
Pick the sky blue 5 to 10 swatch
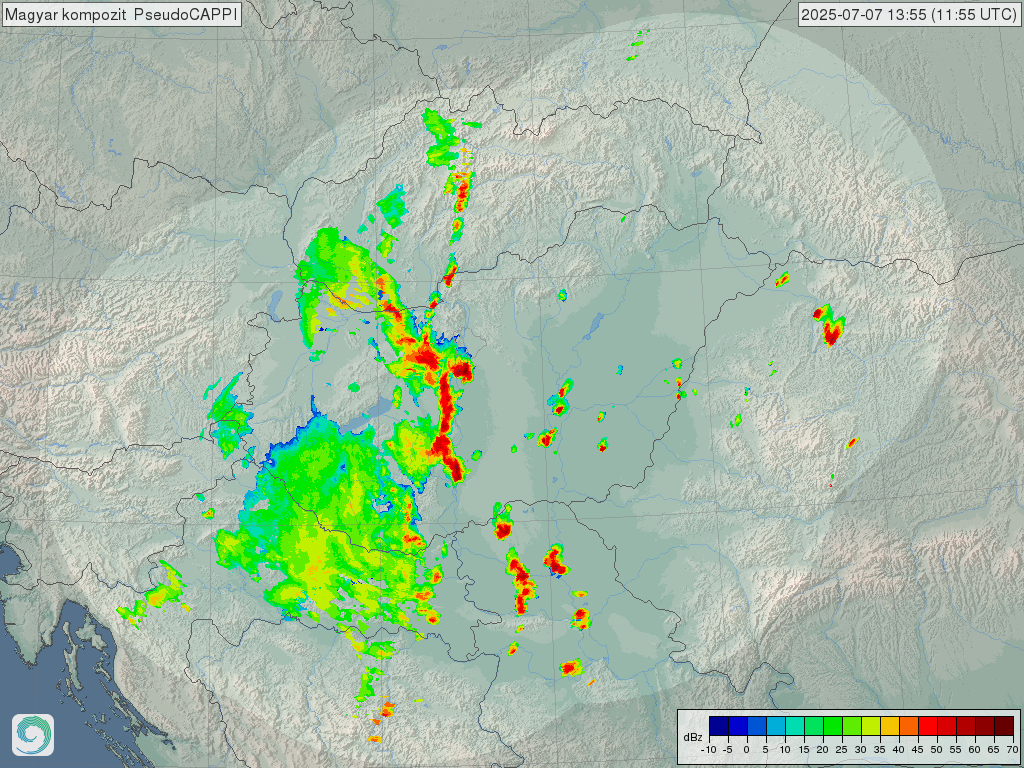point(776,726)
